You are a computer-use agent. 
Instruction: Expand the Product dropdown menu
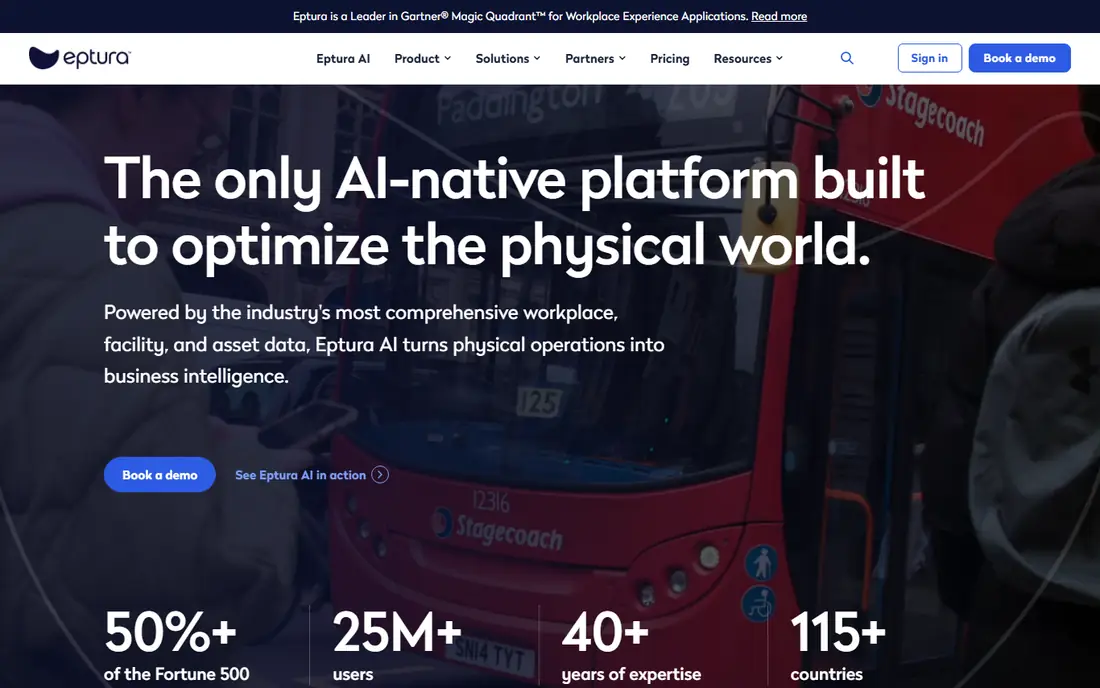click(422, 59)
